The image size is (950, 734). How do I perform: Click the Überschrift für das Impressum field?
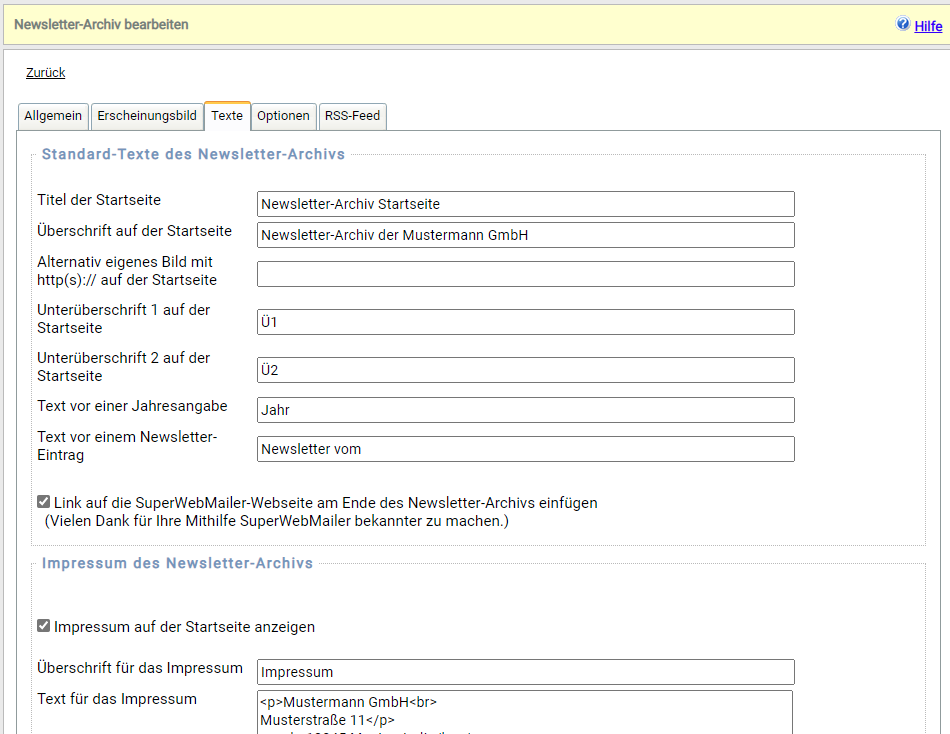pos(525,672)
